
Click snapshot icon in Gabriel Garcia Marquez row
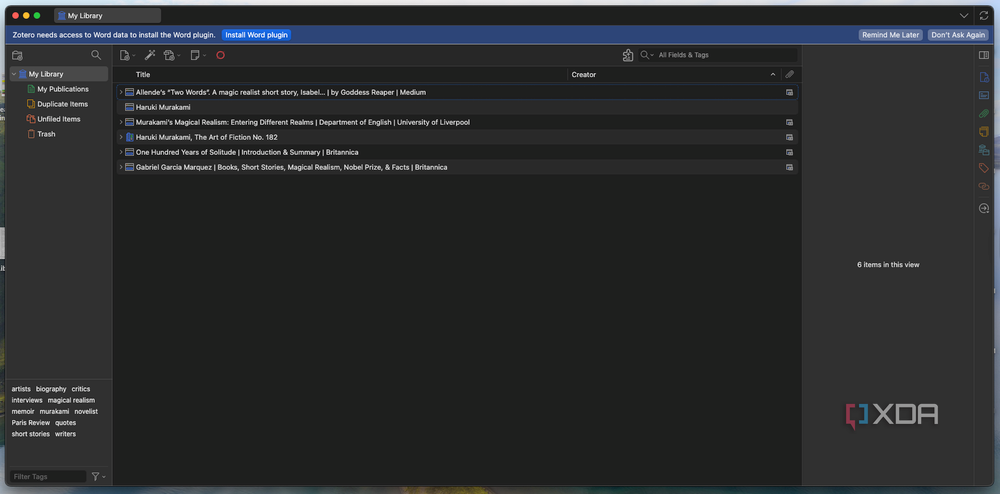click(790, 167)
